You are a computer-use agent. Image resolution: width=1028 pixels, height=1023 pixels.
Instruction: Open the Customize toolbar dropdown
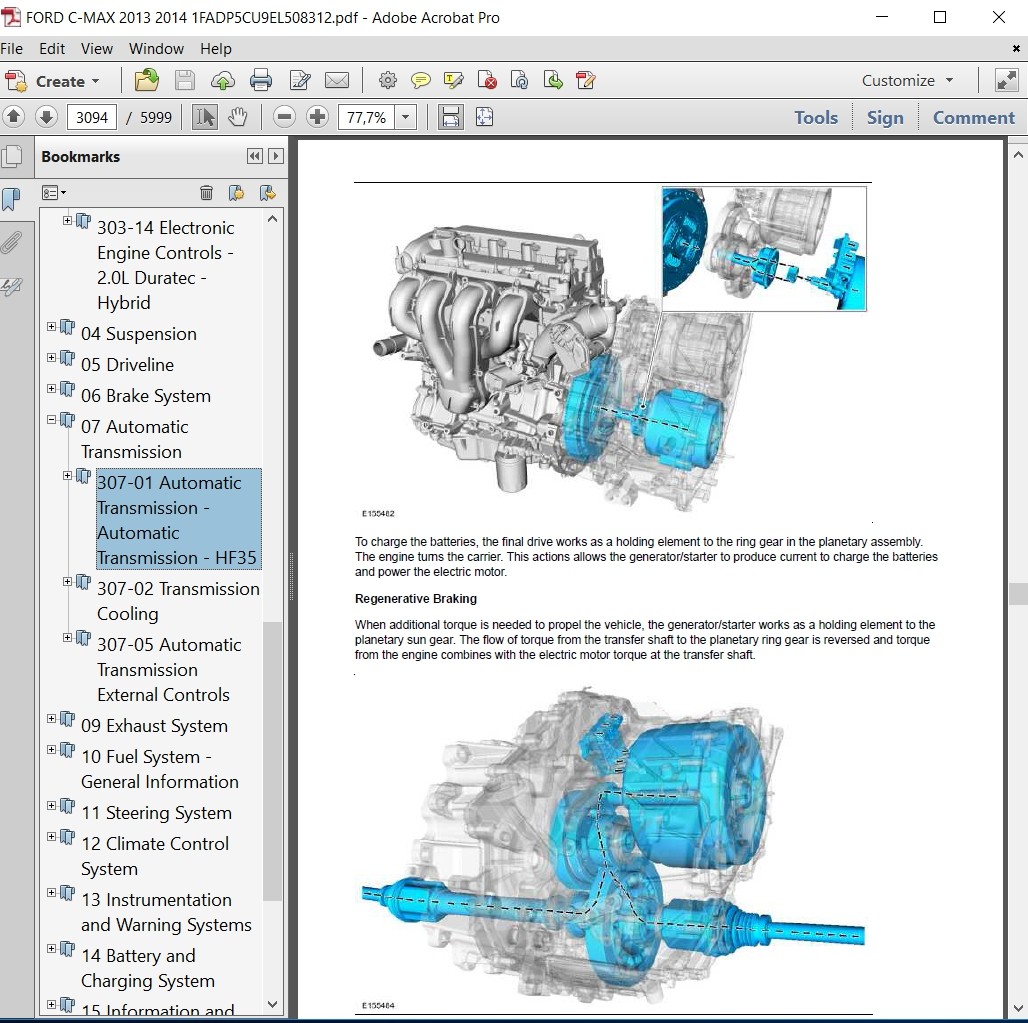click(907, 81)
